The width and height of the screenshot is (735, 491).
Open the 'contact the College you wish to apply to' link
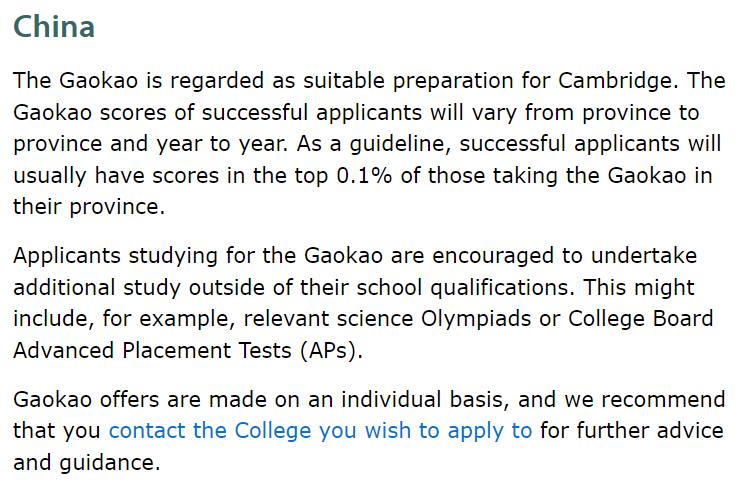click(x=320, y=431)
